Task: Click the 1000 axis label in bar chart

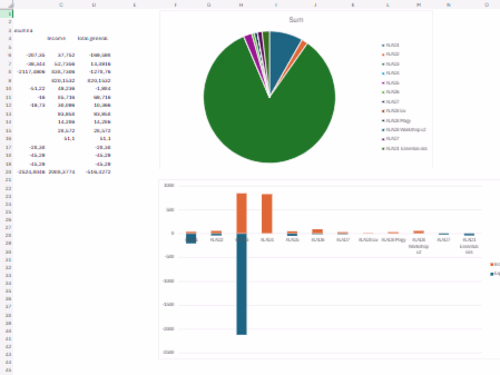Action: pos(169,185)
